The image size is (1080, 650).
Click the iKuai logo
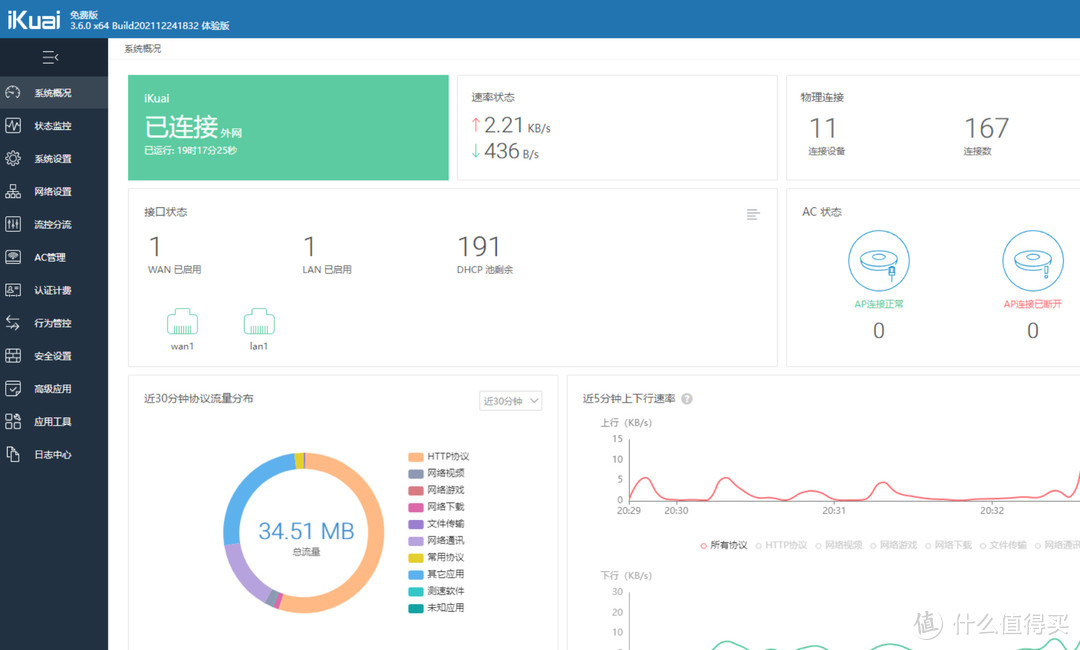pos(32,19)
